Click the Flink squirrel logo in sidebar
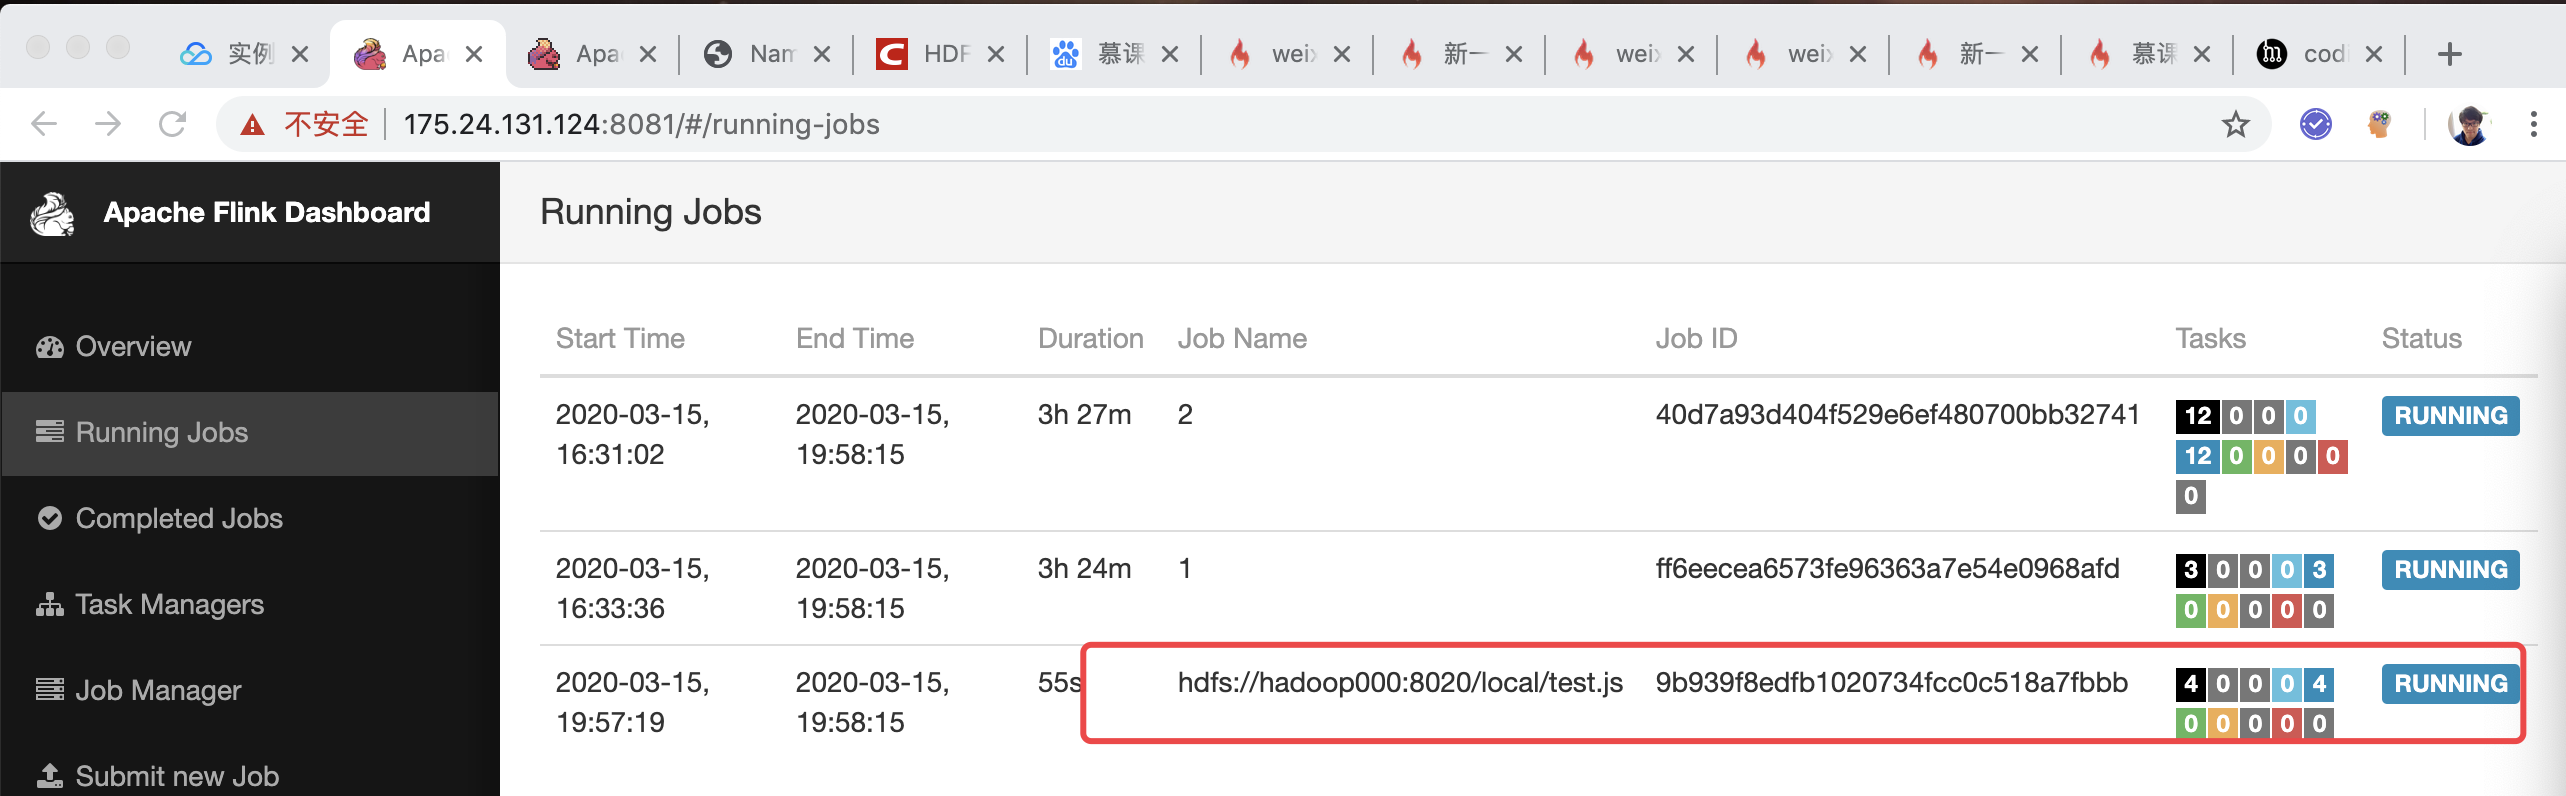The width and height of the screenshot is (2566, 796). pyautogui.click(x=53, y=214)
